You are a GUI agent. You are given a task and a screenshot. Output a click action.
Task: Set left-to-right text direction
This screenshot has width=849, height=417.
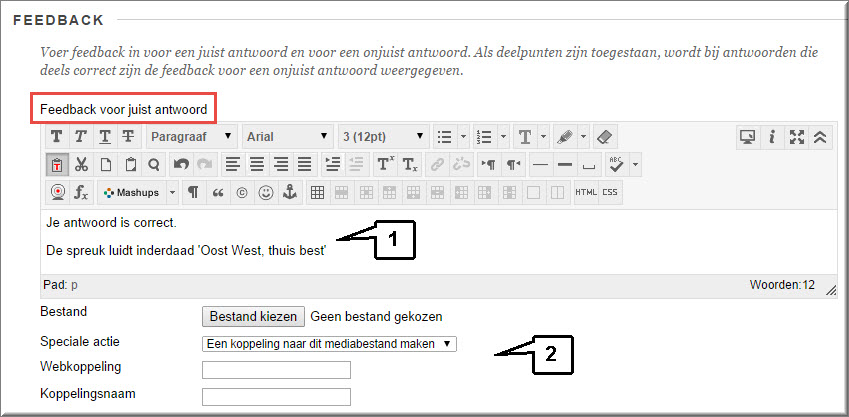pyautogui.click(x=488, y=165)
